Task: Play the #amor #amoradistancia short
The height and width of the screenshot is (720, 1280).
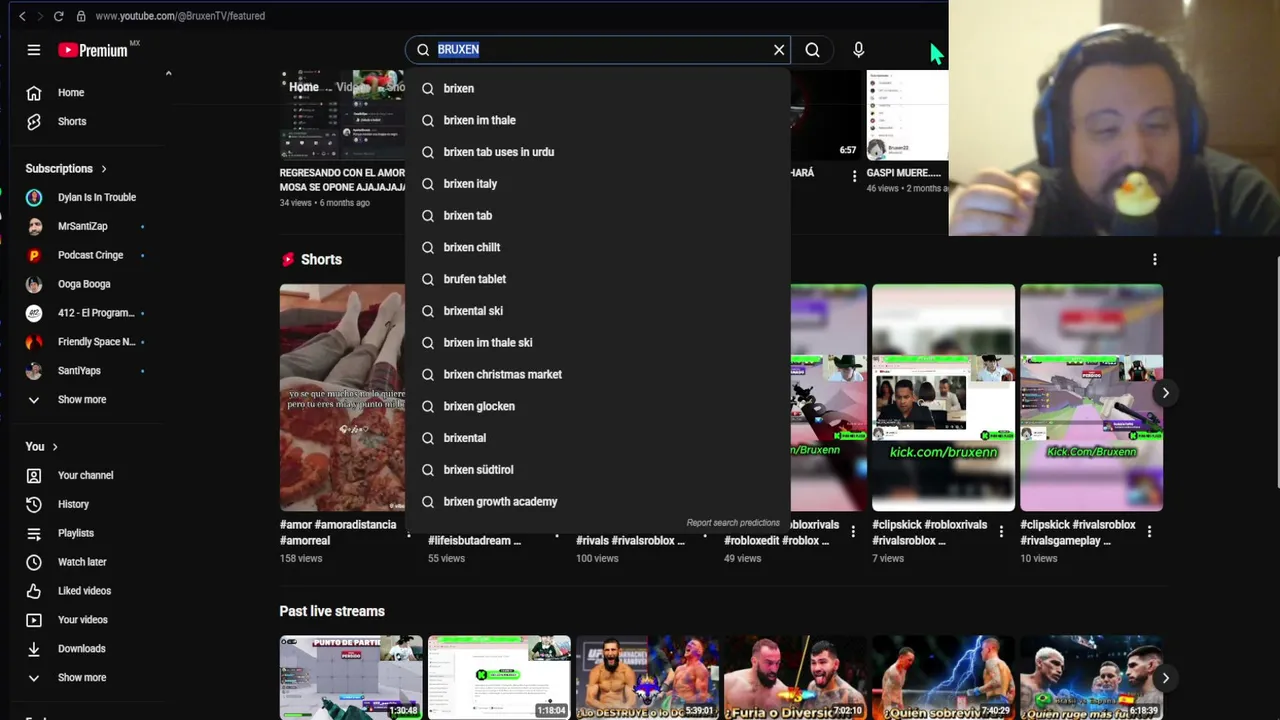Action: coord(342,398)
